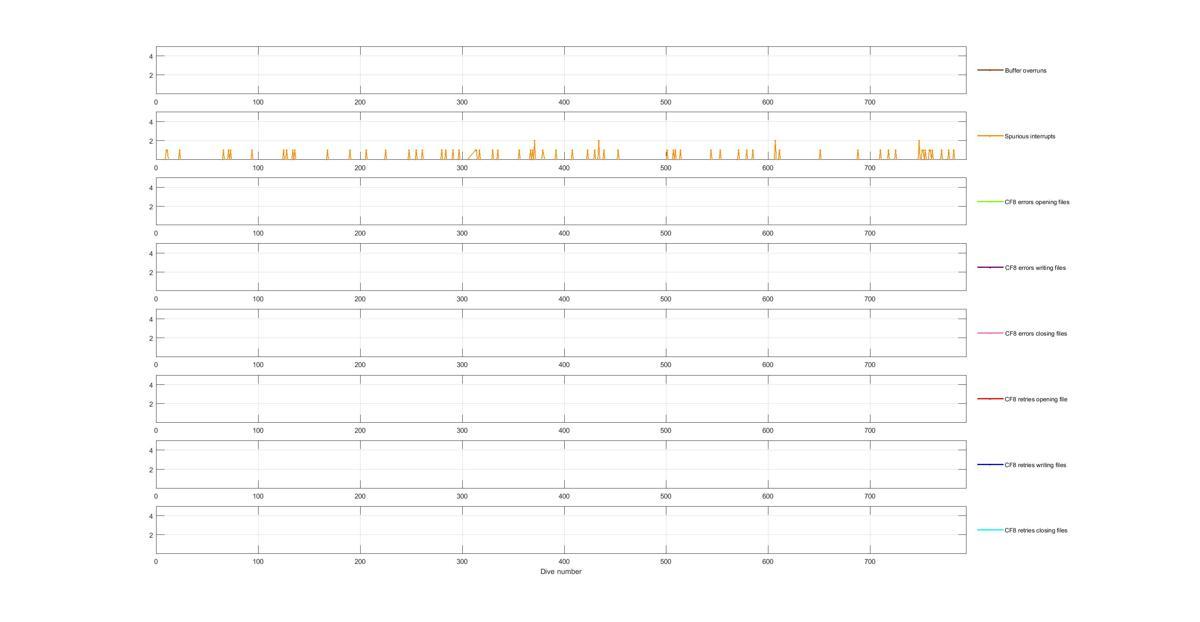
Task: Click the 600 tick label under CF8 retries opening plot
Action: point(768,431)
